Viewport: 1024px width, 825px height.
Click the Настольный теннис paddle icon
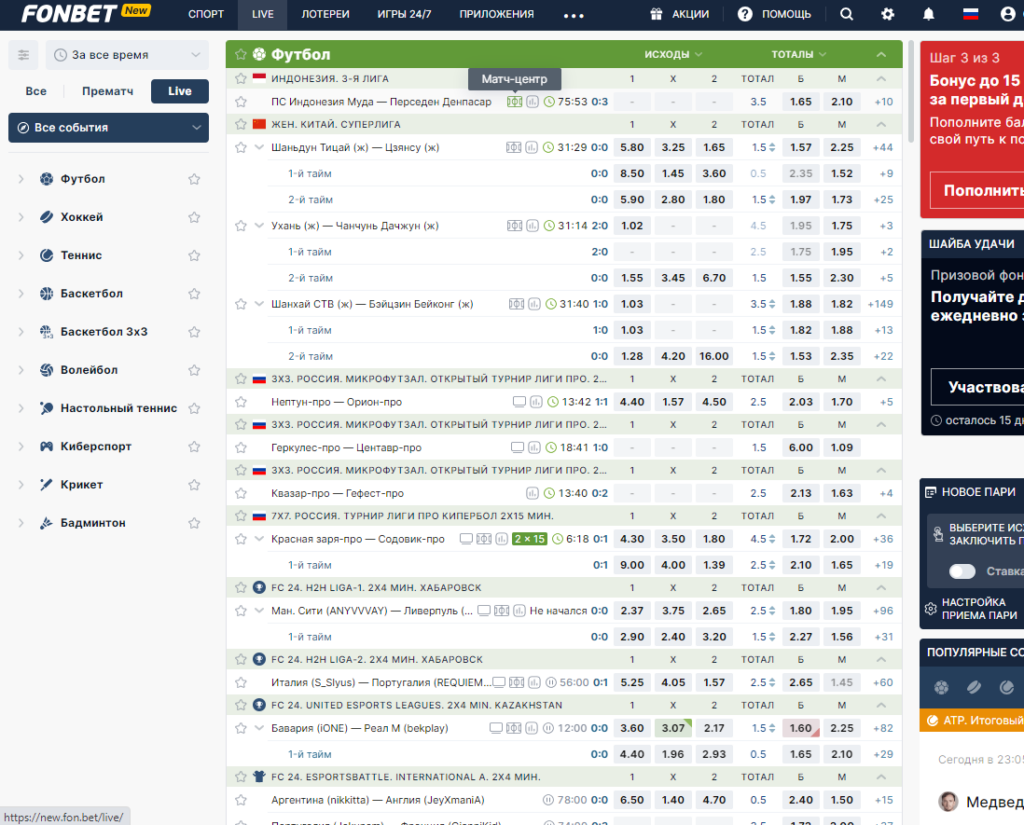[x=46, y=408]
